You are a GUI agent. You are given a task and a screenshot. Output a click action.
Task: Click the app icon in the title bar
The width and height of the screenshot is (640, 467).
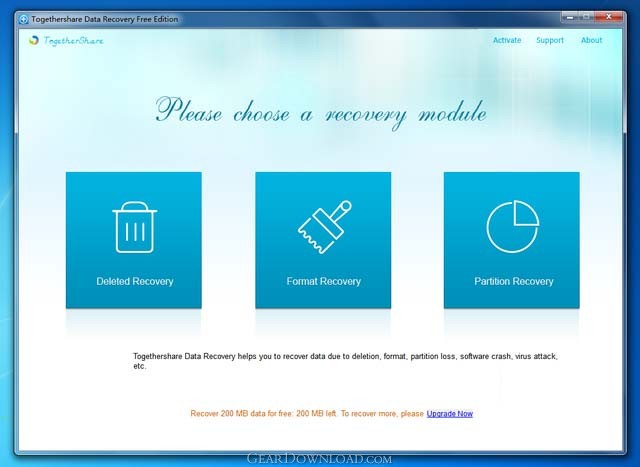click(24, 19)
